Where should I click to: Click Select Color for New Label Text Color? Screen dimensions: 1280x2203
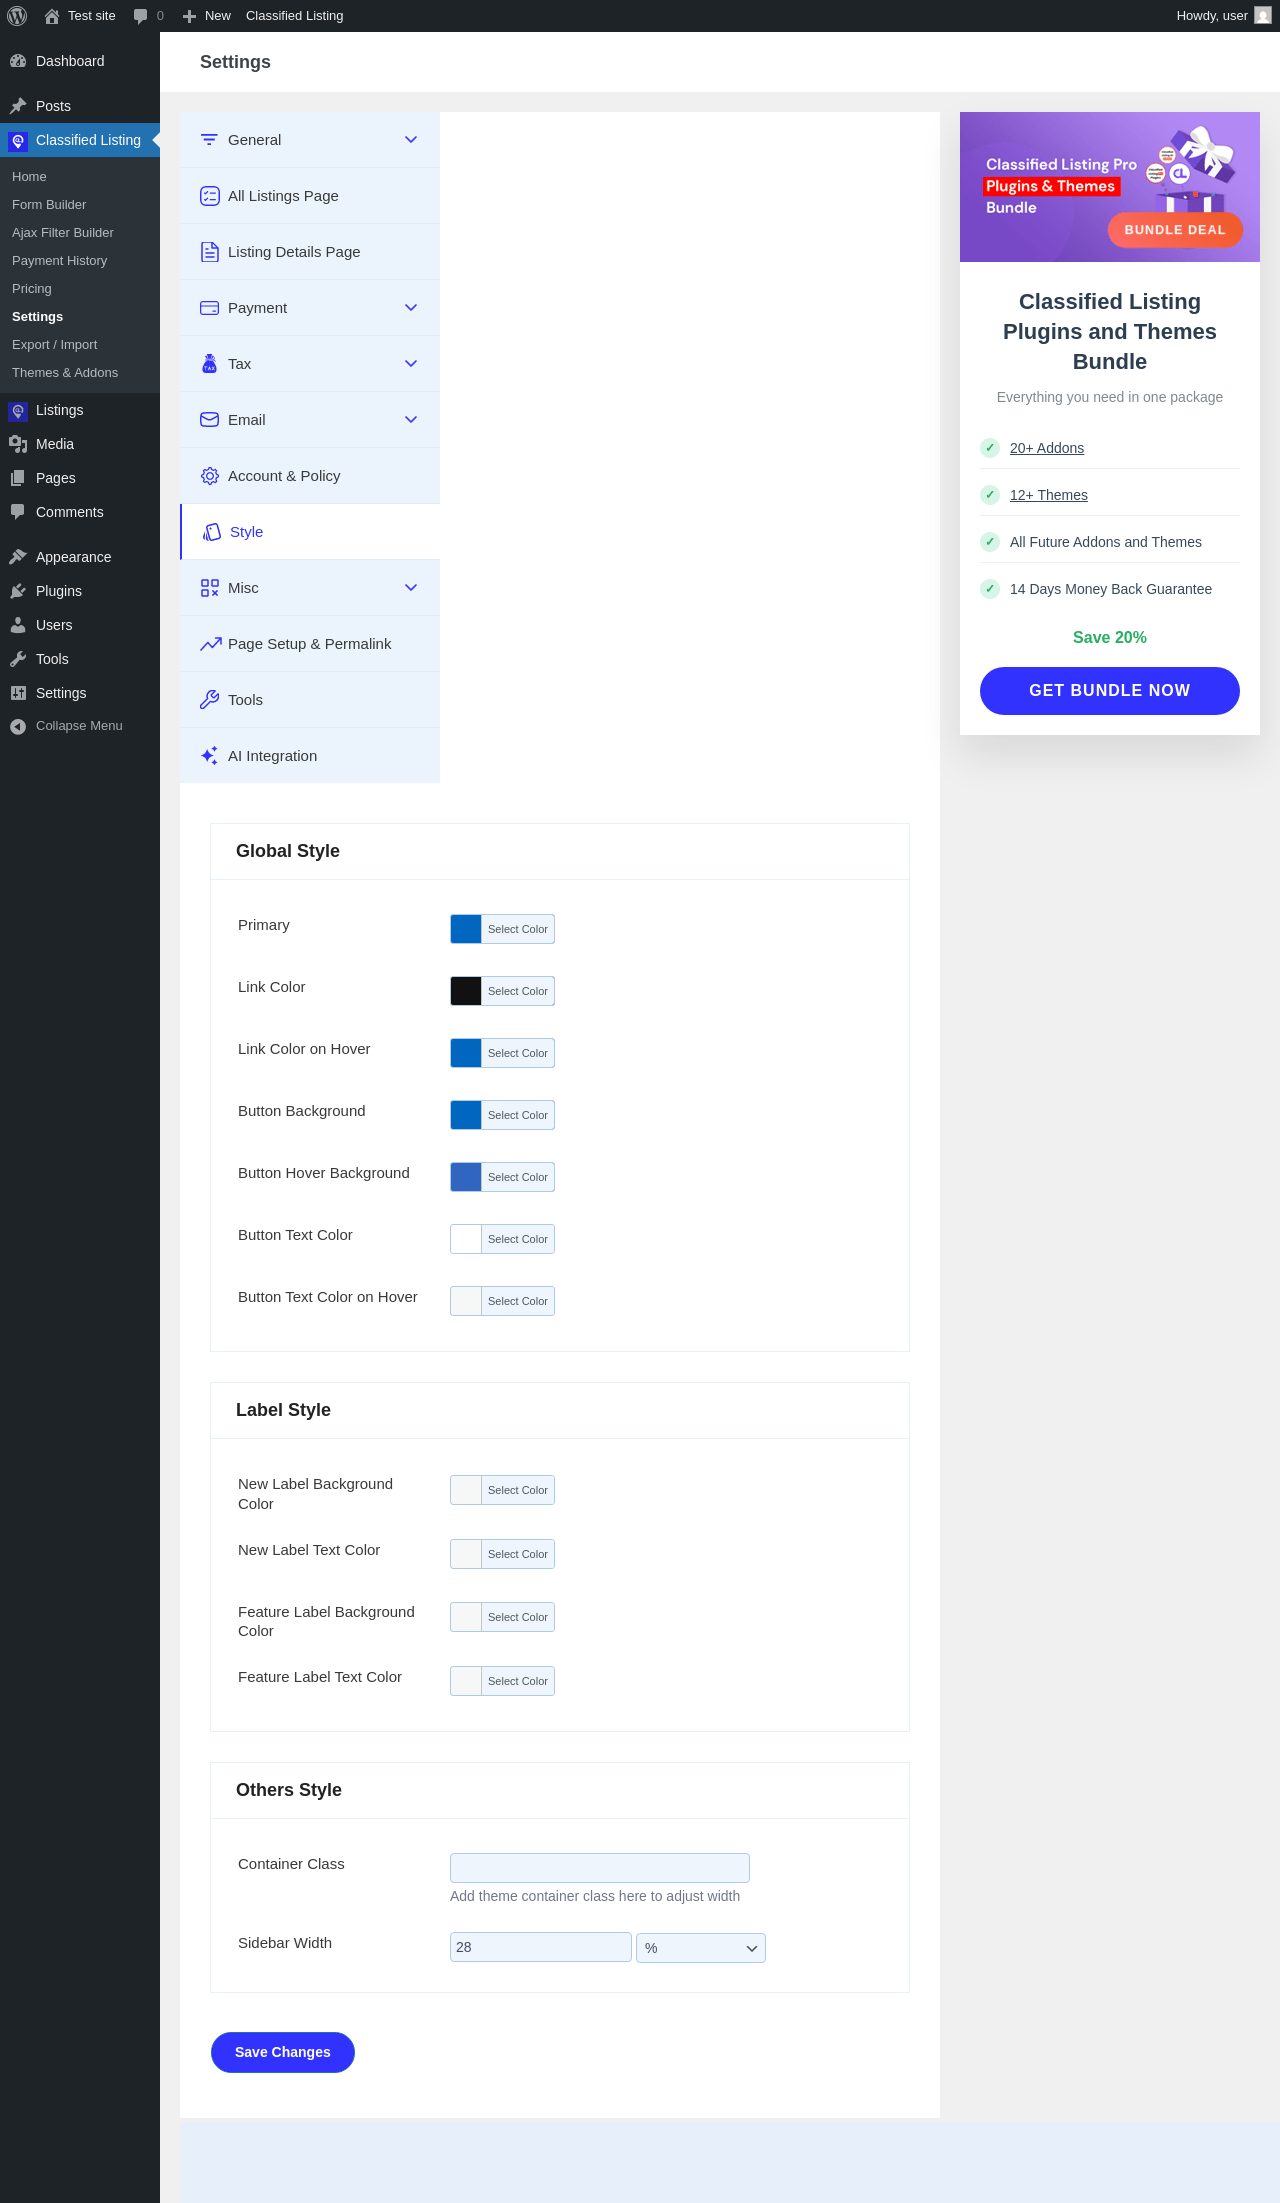[x=518, y=1554]
